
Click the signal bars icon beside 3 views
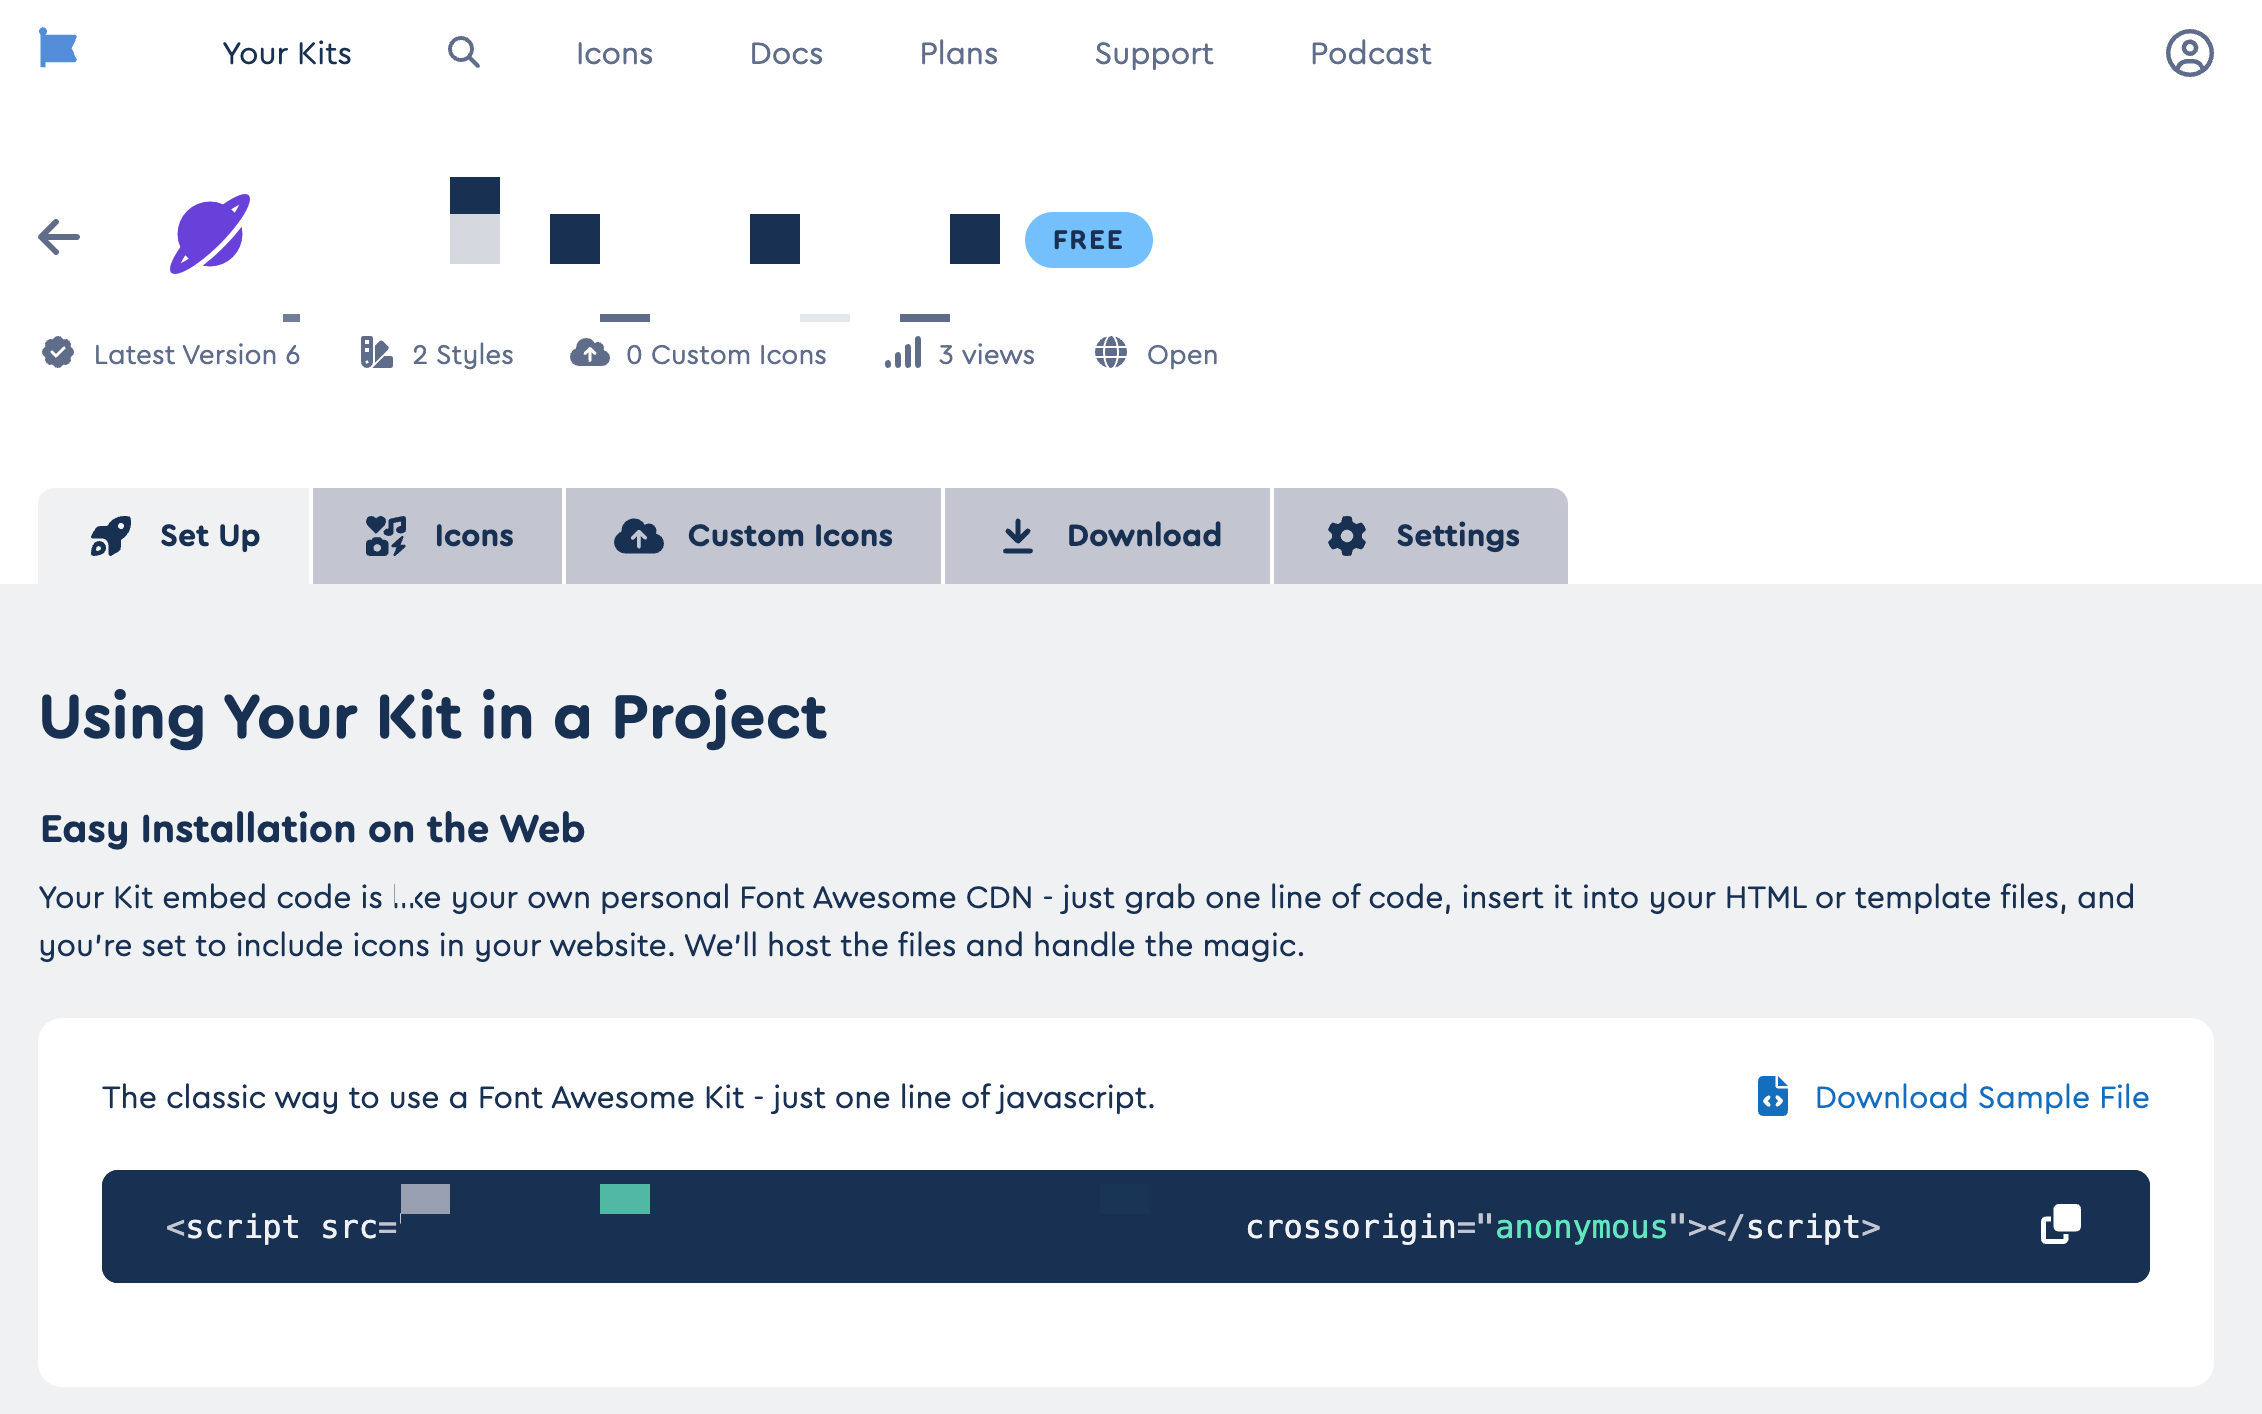pyautogui.click(x=903, y=352)
